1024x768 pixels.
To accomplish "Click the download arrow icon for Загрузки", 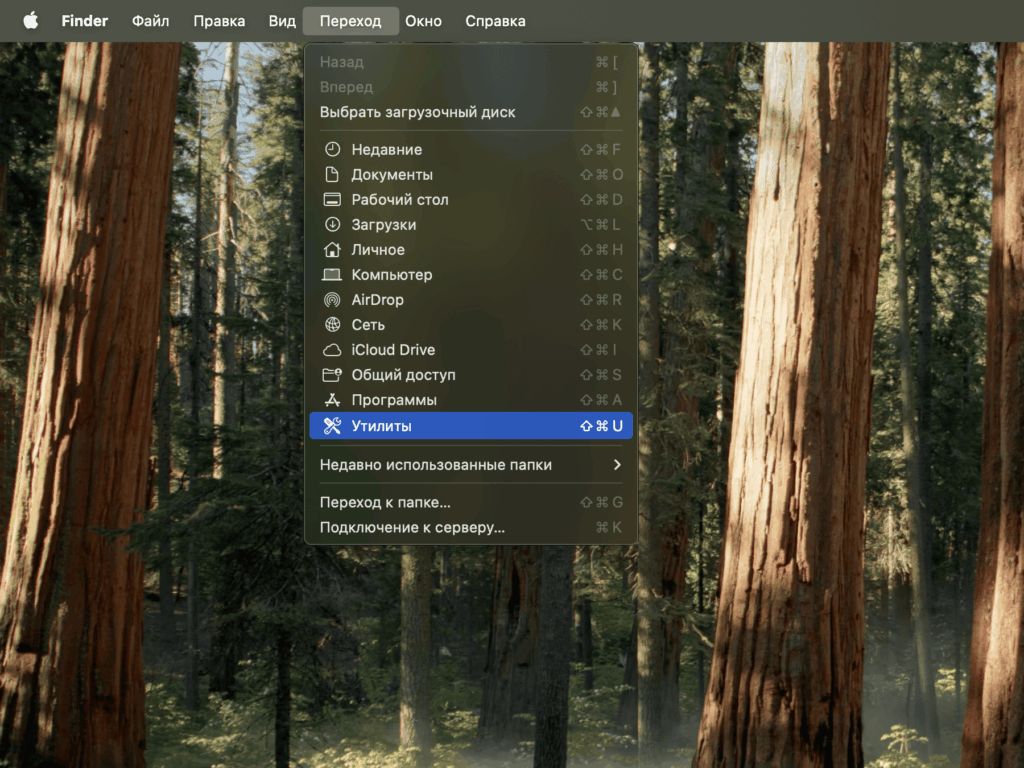I will coord(332,225).
